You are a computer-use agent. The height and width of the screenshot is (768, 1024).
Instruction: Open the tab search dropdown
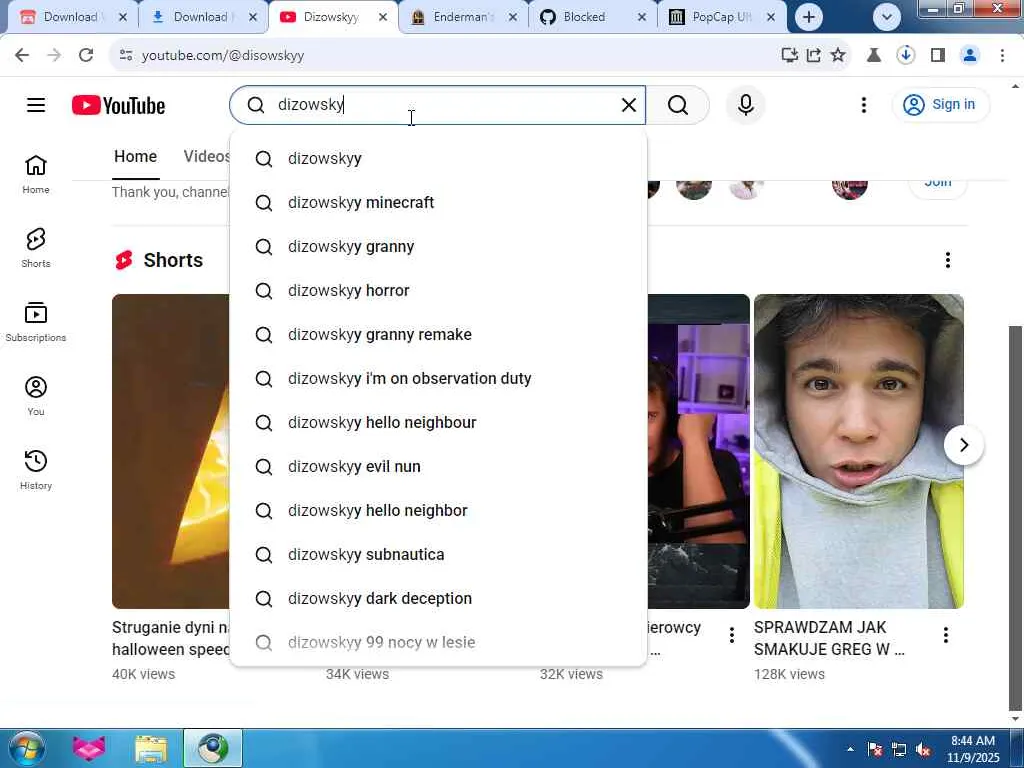[886, 17]
